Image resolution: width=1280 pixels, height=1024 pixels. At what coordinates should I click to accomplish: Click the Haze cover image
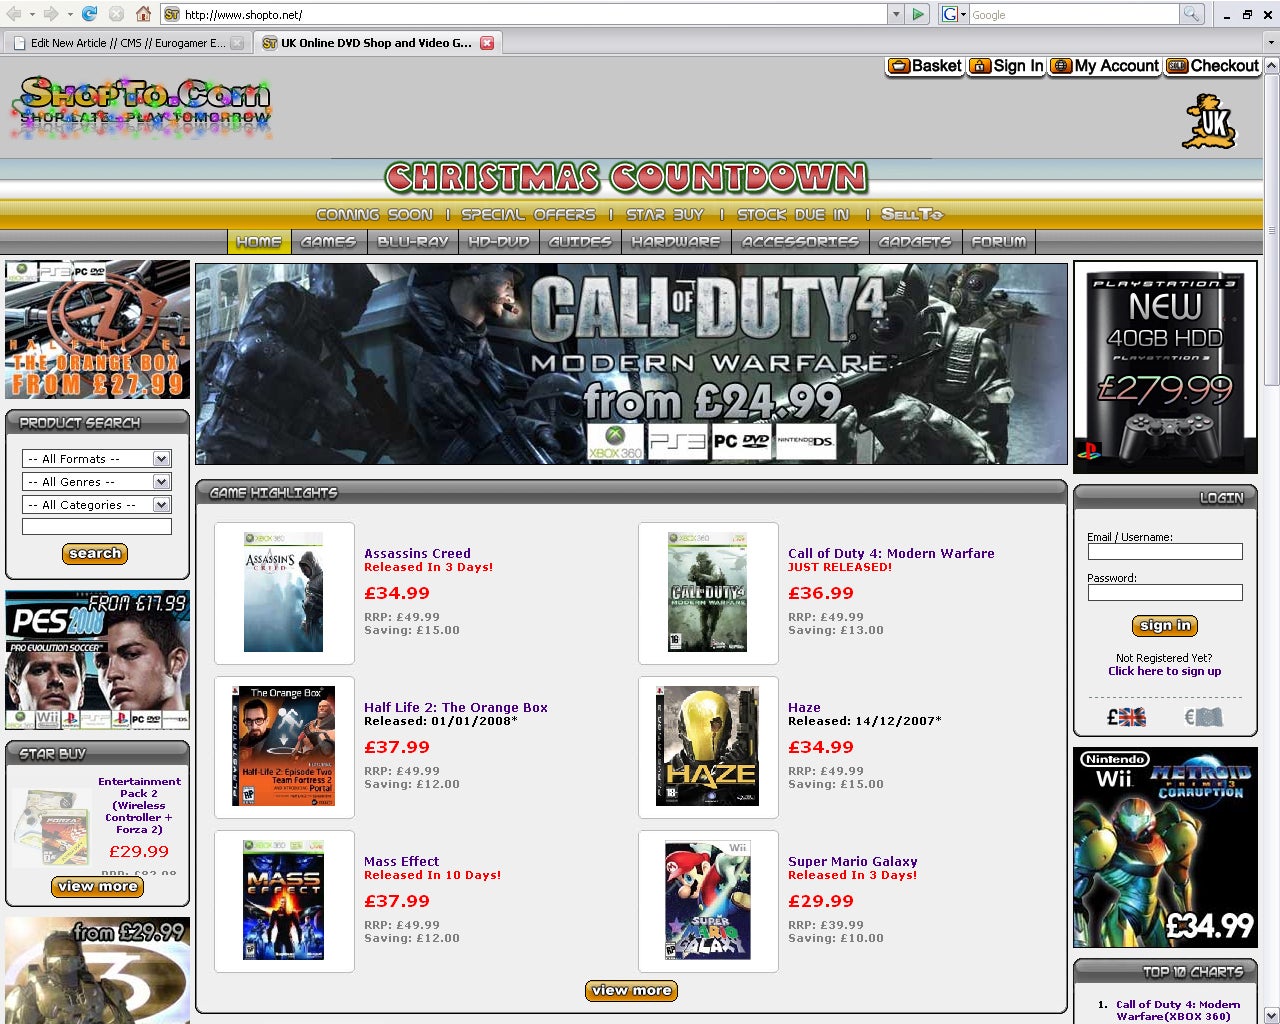708,746
